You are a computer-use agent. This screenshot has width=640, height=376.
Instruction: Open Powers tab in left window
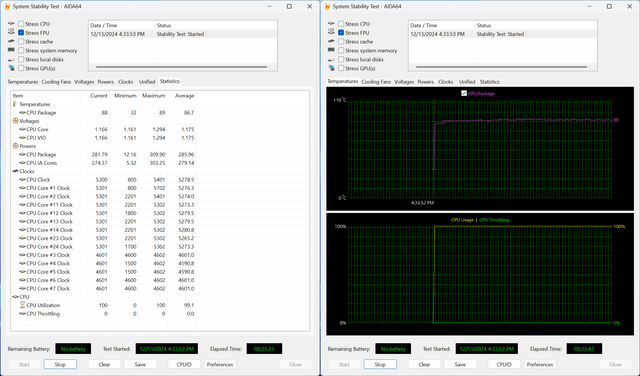tap(106, 82)
